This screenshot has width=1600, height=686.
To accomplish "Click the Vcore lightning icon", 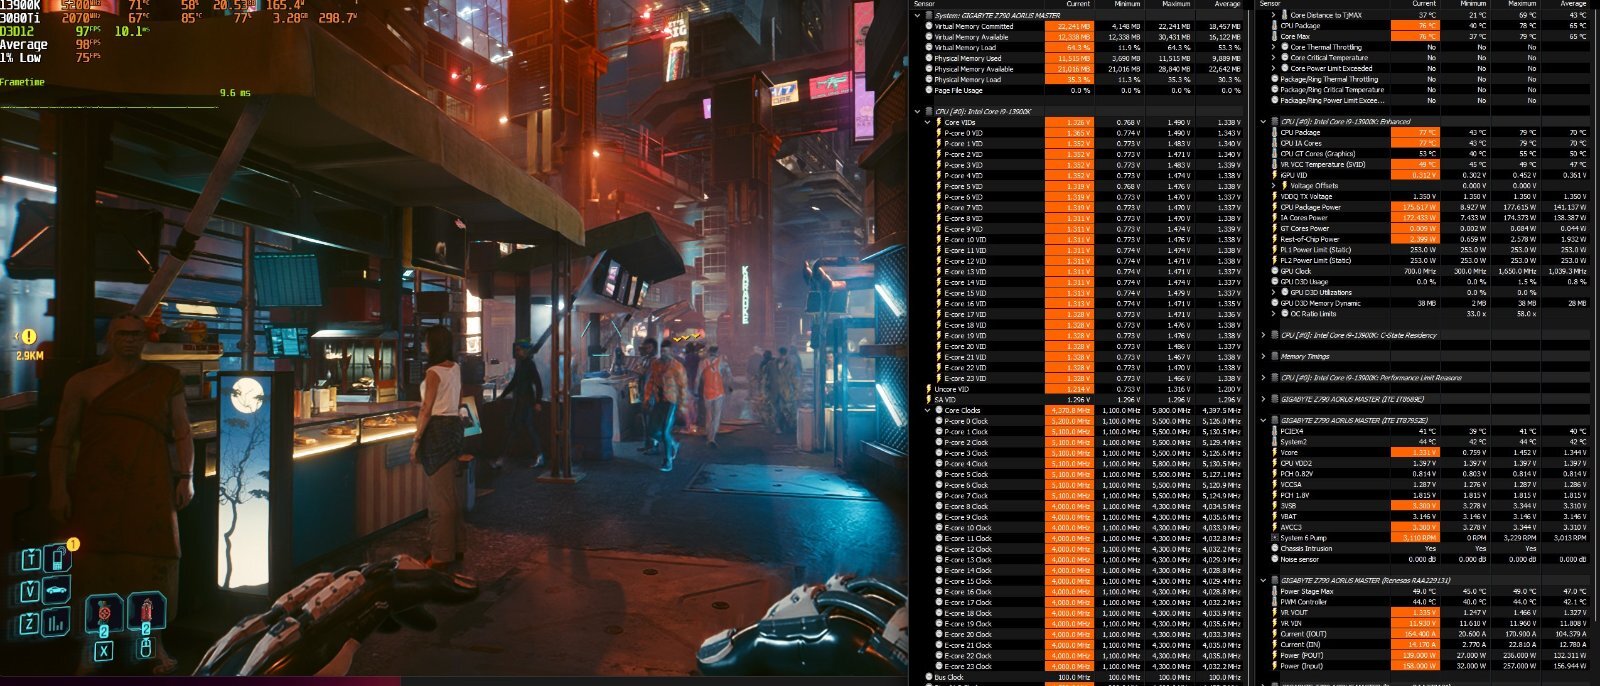I will click(x=1274, y=452).
